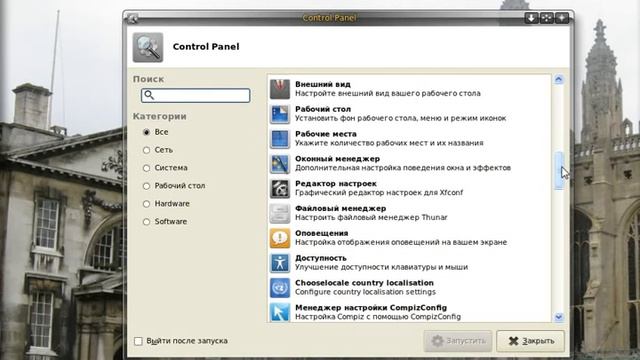
Task: Select the Сеть category radio button
Action: [146, 150]
